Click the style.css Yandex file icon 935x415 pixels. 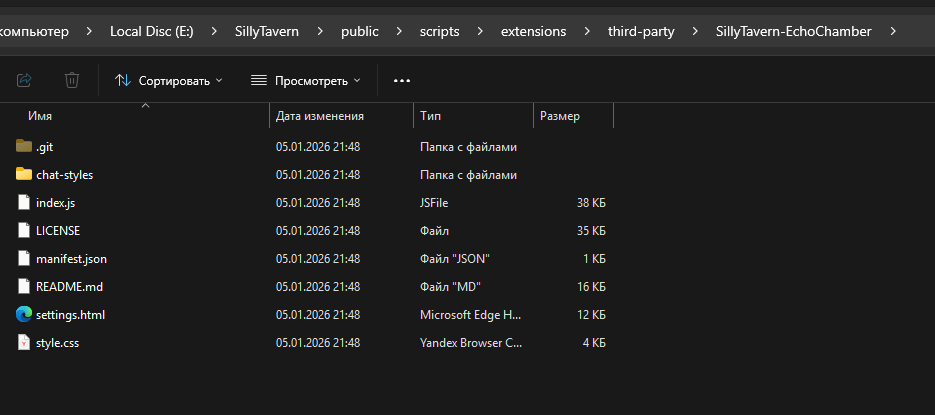(x=25, y=342)
